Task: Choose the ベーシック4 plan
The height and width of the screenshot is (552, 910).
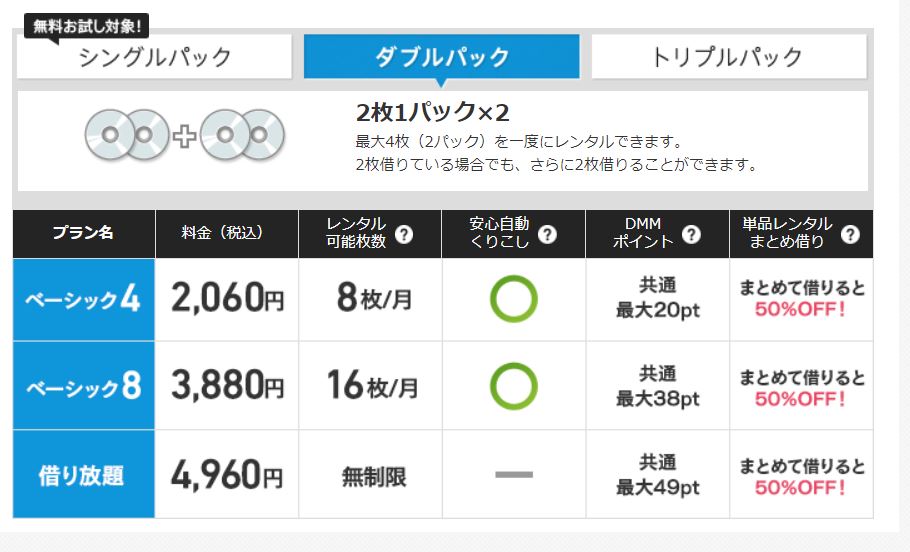Action: tap(84, 300)
